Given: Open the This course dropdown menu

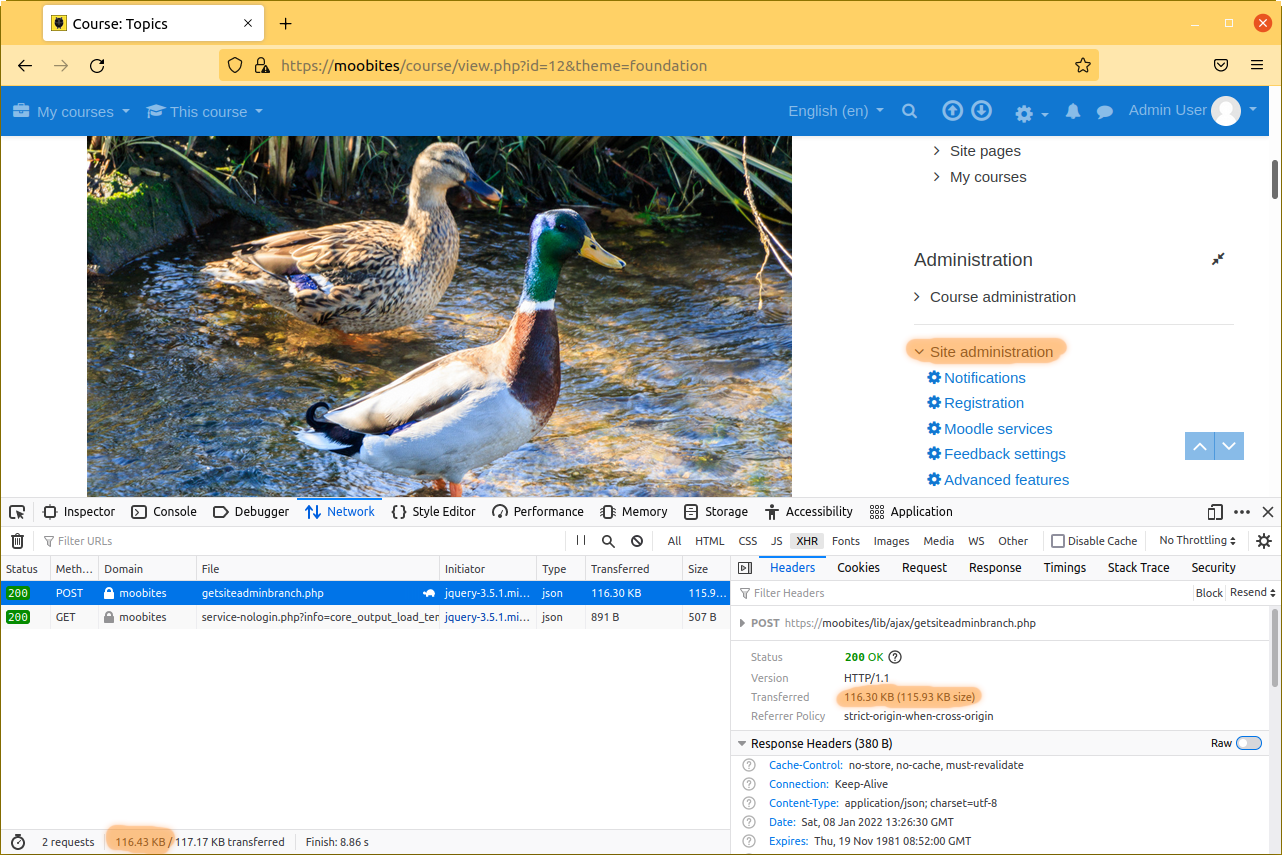Looking at the screenshot, I should 205,111.
